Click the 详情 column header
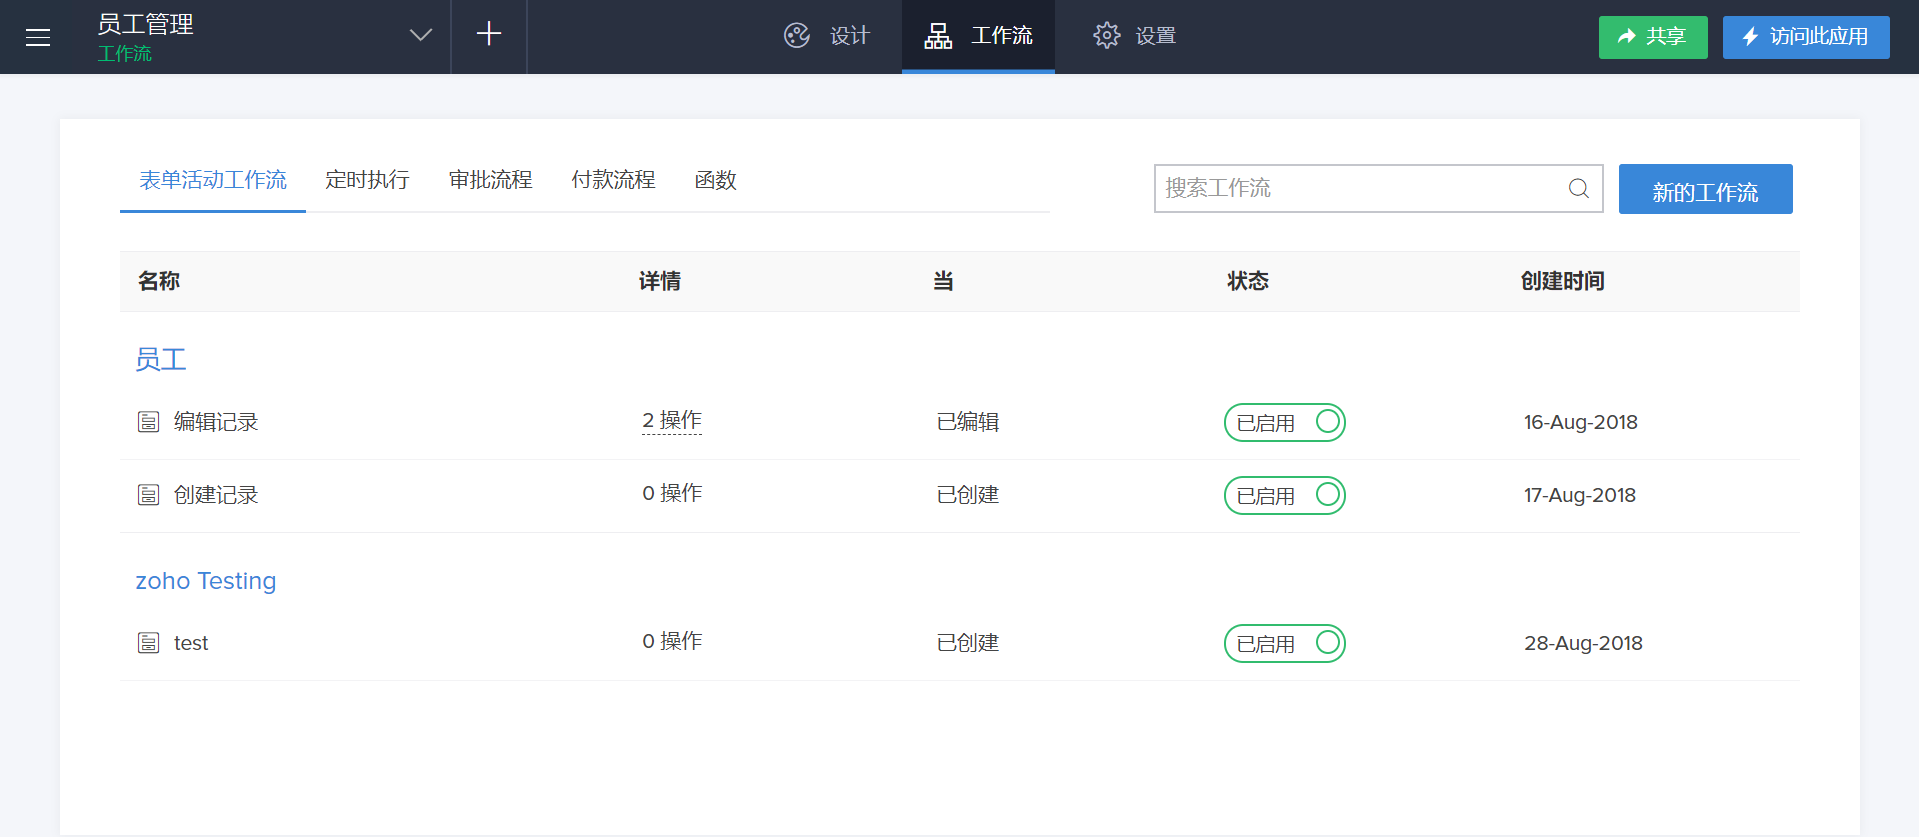1919x837 pixels. tap(660, 281)
